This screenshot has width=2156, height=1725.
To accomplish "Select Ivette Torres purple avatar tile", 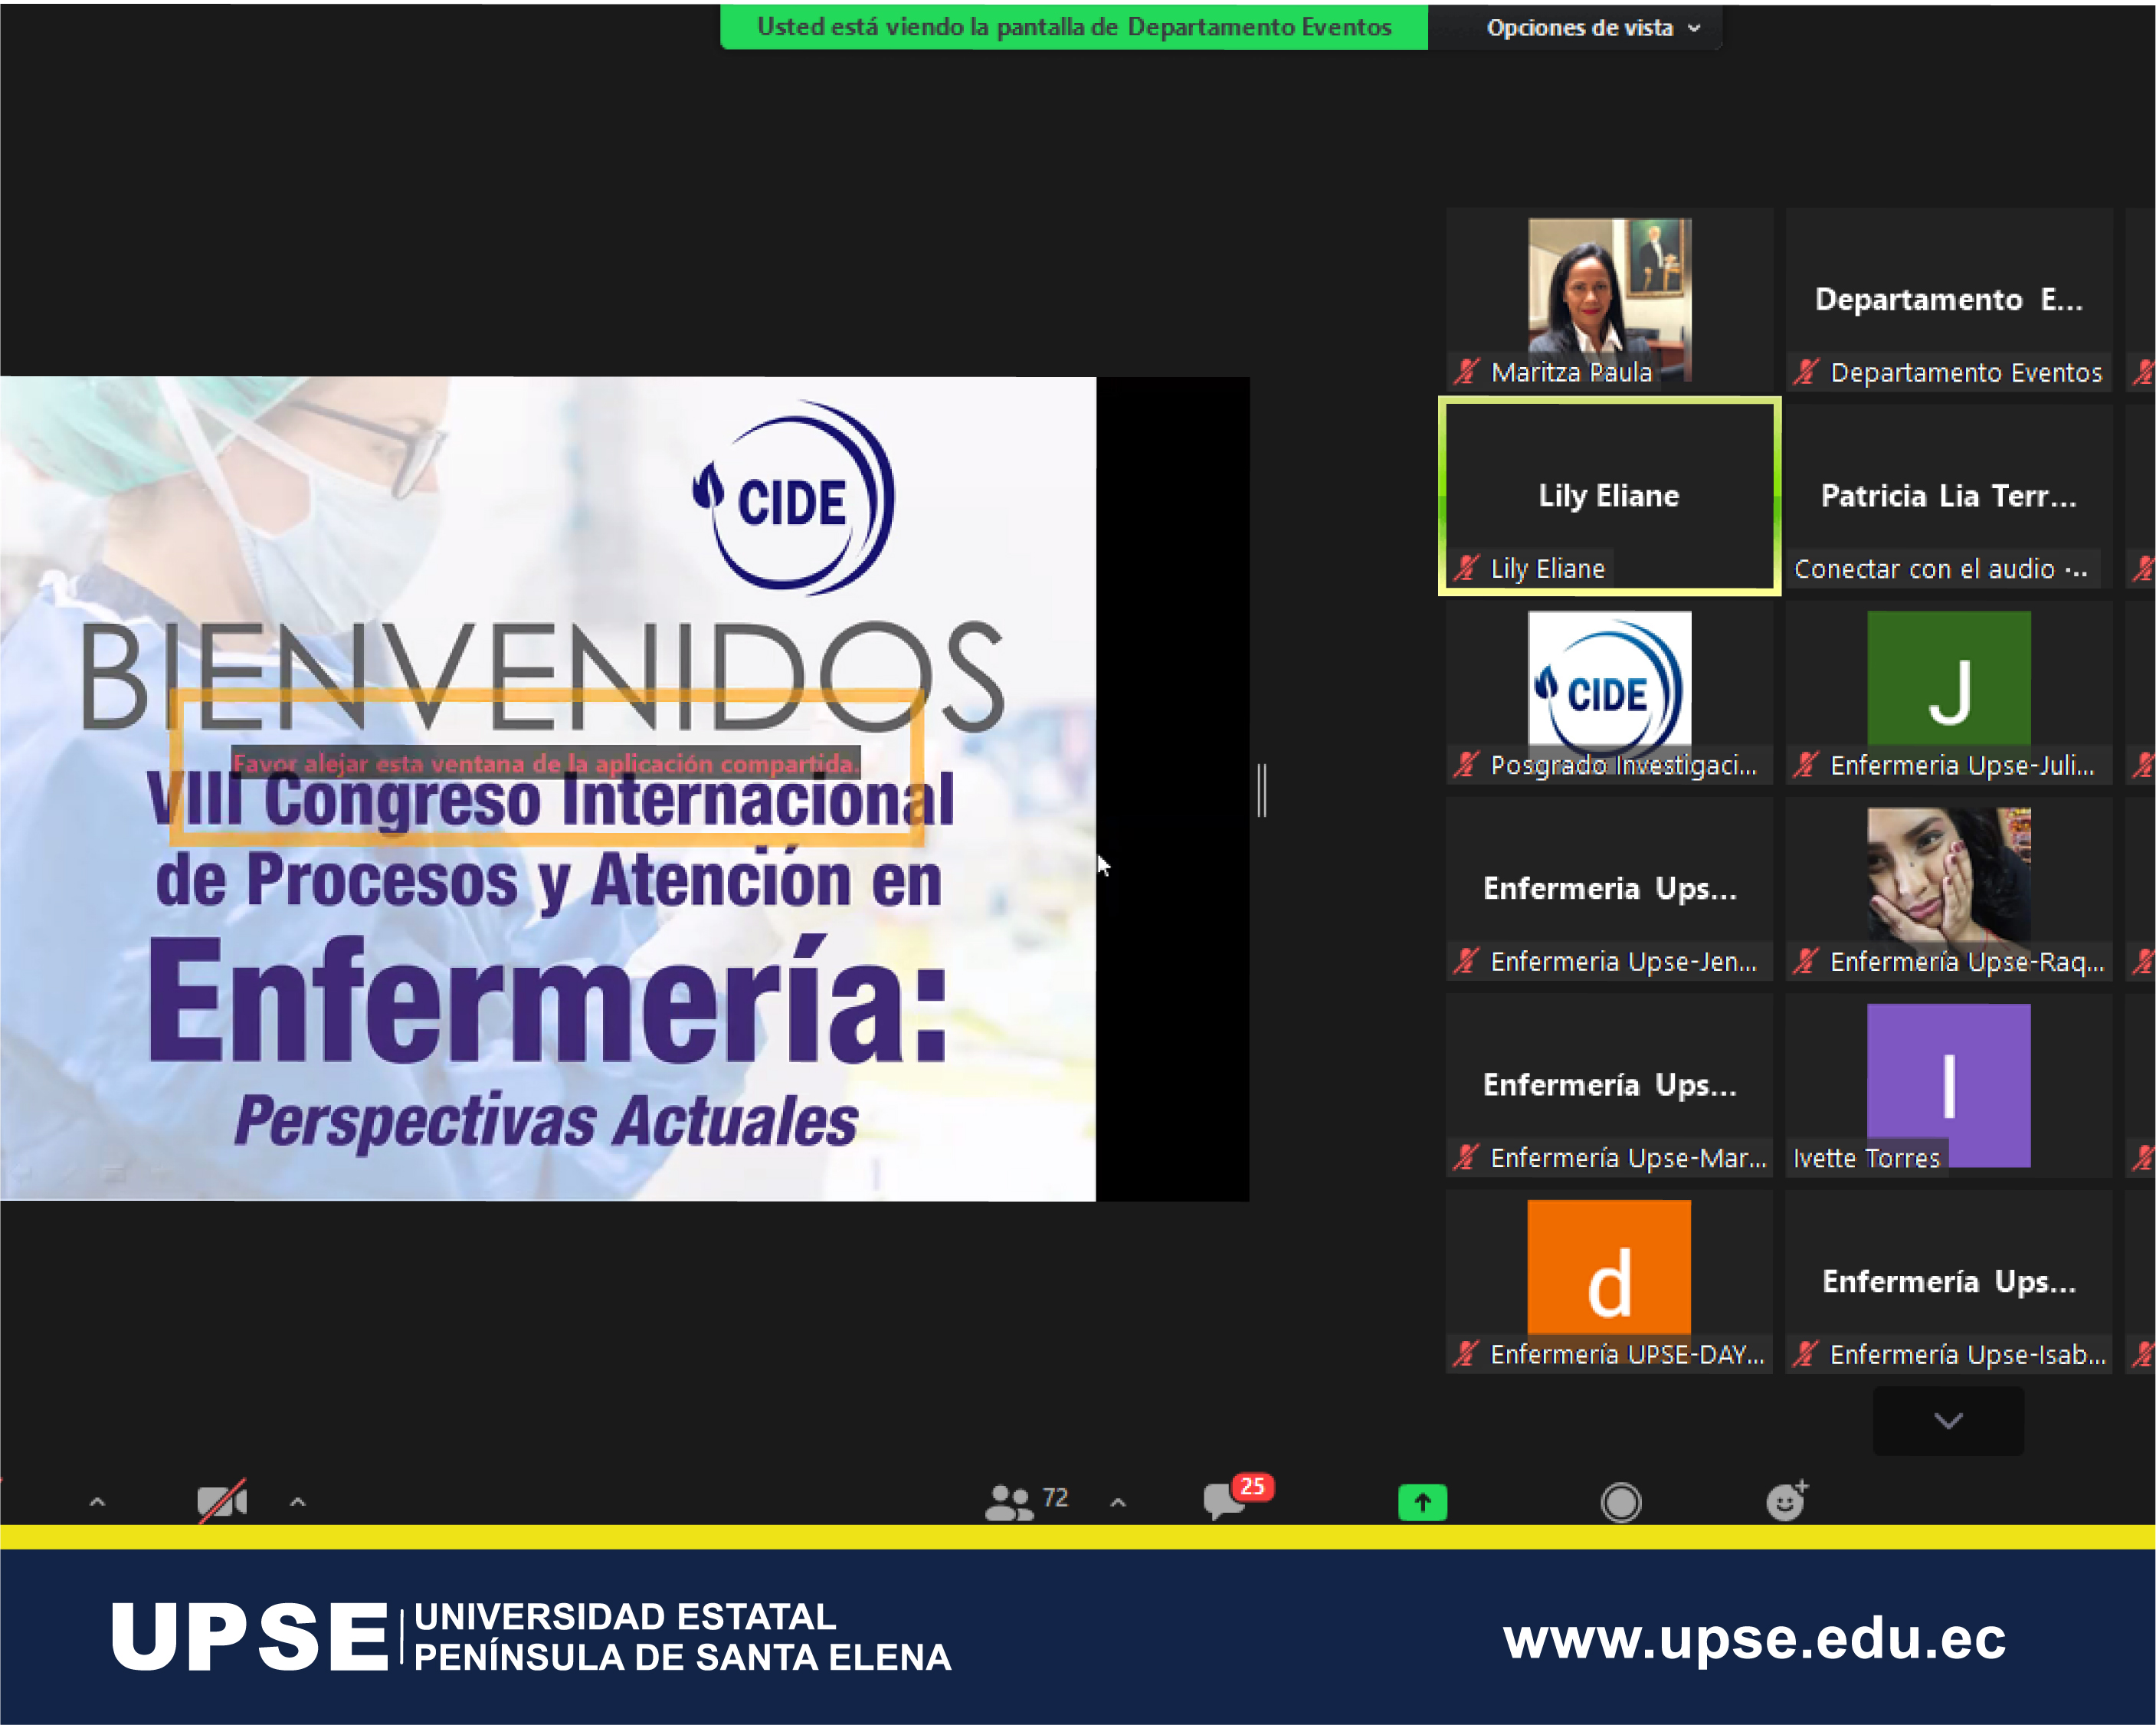I will click(x=1948, y=1085).
